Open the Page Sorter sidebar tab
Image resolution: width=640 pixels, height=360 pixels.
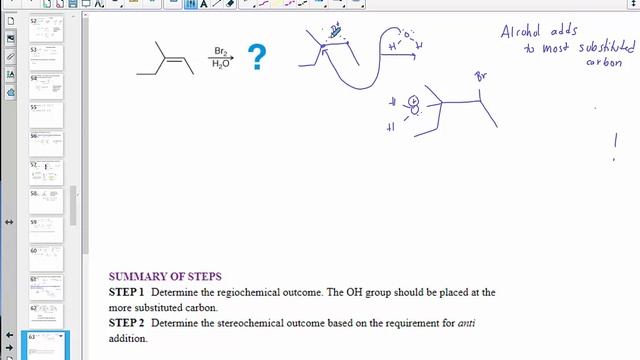coord(11,21)
